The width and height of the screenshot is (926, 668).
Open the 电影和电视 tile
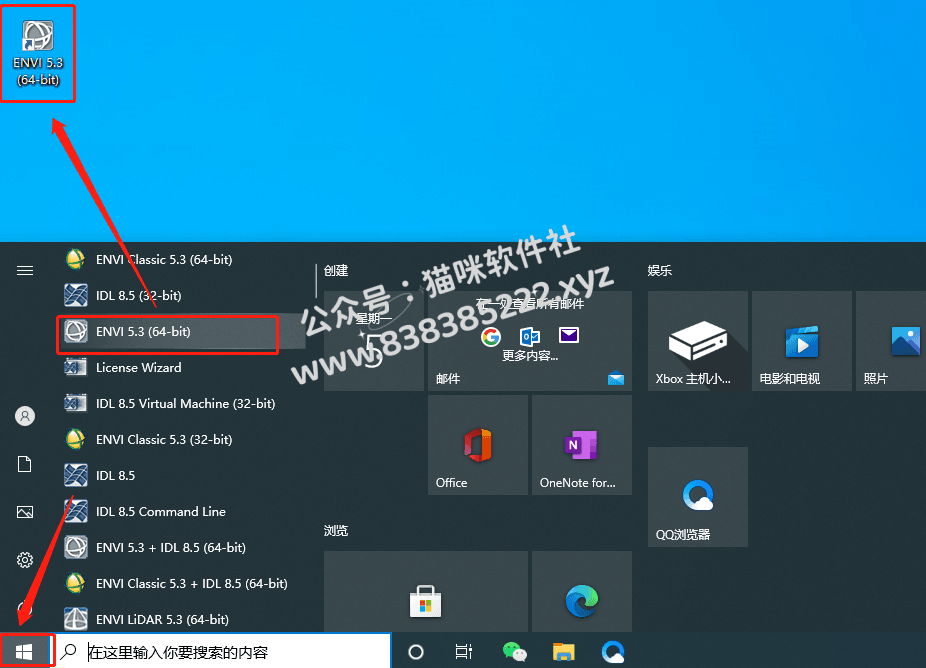tap(801, 341)
